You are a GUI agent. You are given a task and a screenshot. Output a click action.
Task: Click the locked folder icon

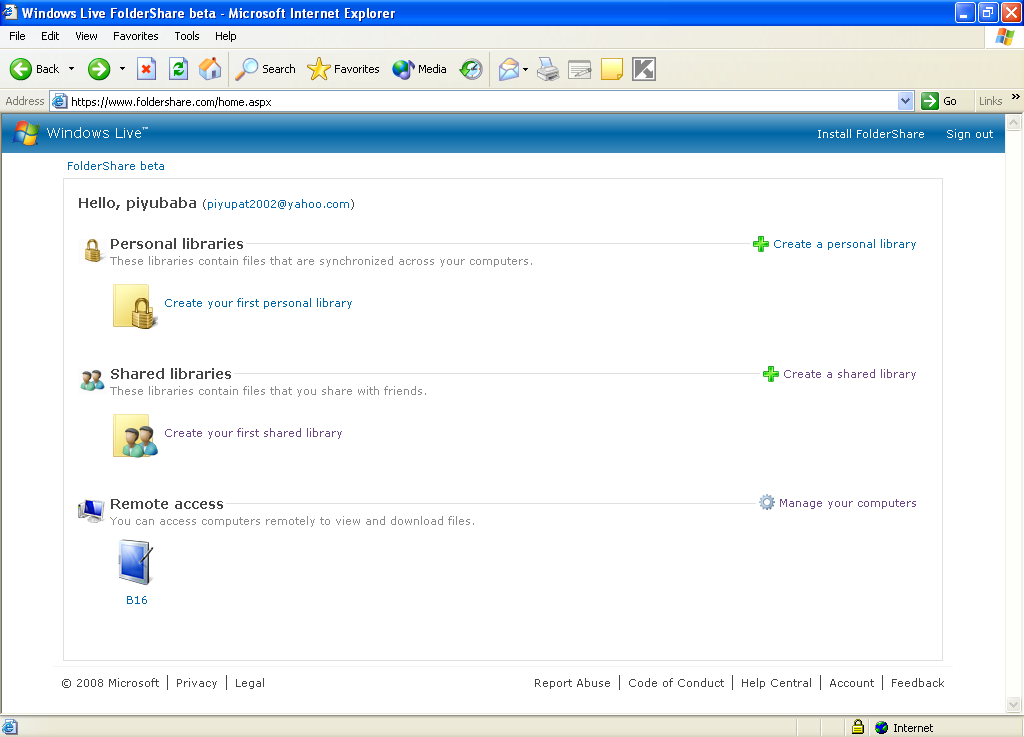coord(135,306)
